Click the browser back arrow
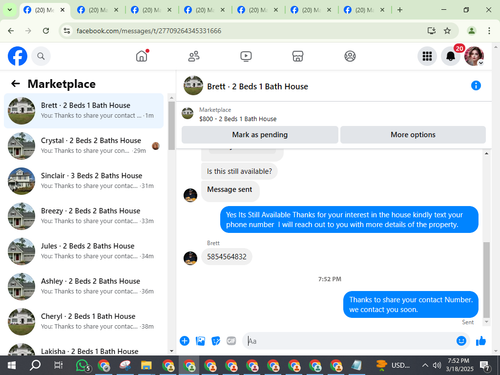 pos(11,31)
